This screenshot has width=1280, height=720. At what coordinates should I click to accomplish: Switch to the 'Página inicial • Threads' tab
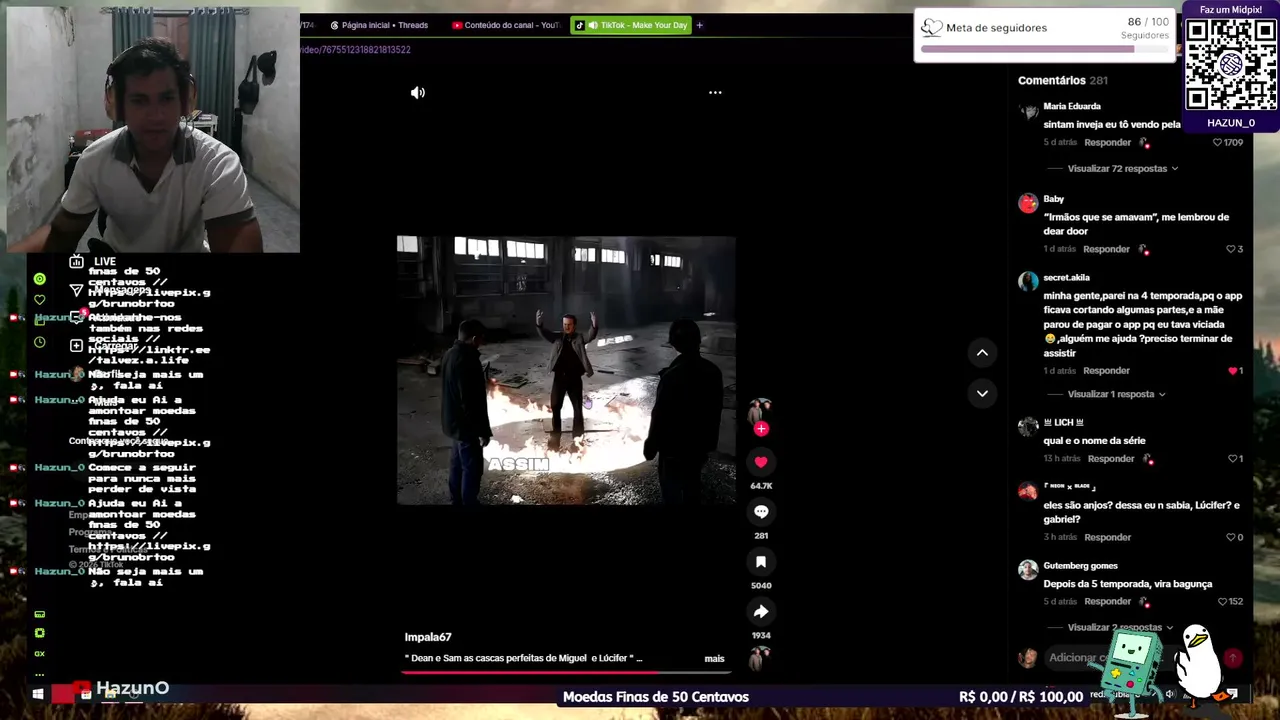click(379, 25)
